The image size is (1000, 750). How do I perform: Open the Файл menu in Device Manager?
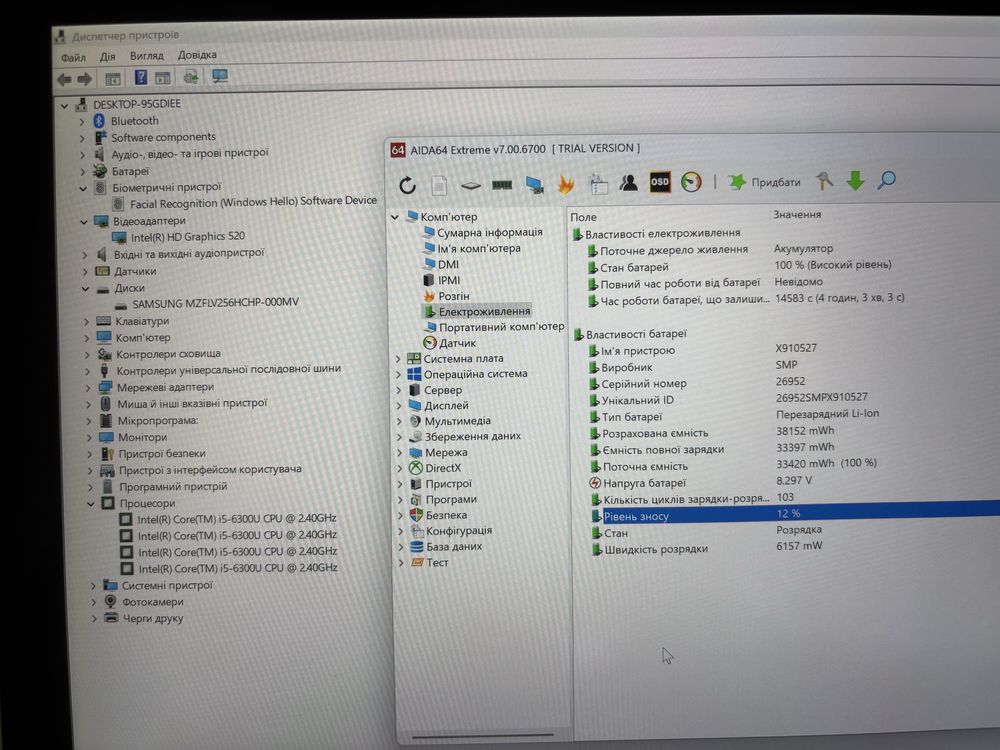[x=73, y=57]
